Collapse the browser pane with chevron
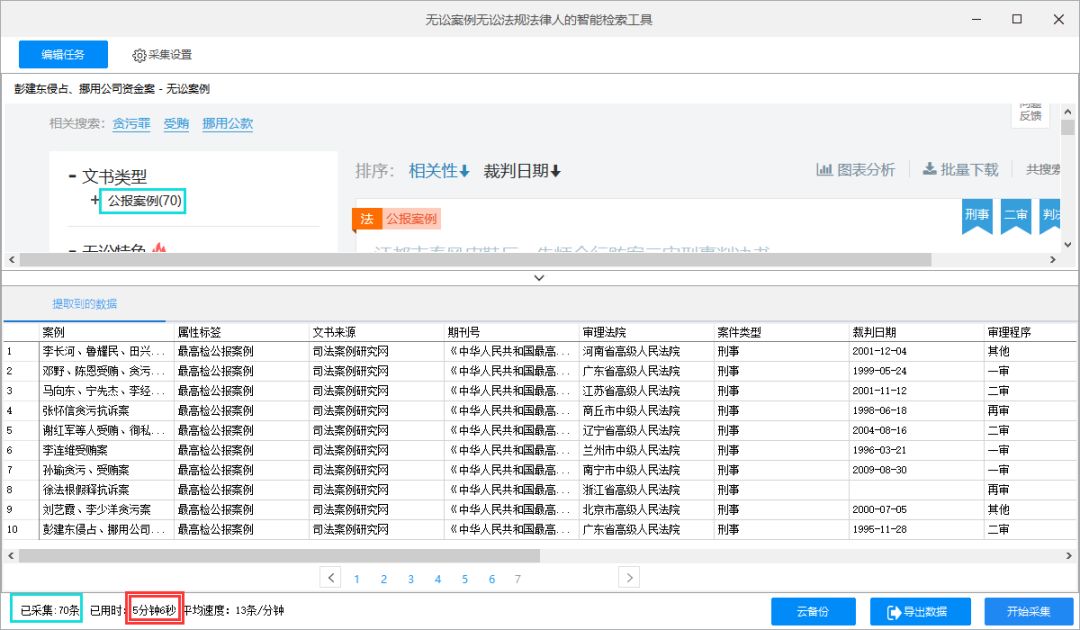The height and width of the screenshot is (630, 1080). [x=539, y=277]
